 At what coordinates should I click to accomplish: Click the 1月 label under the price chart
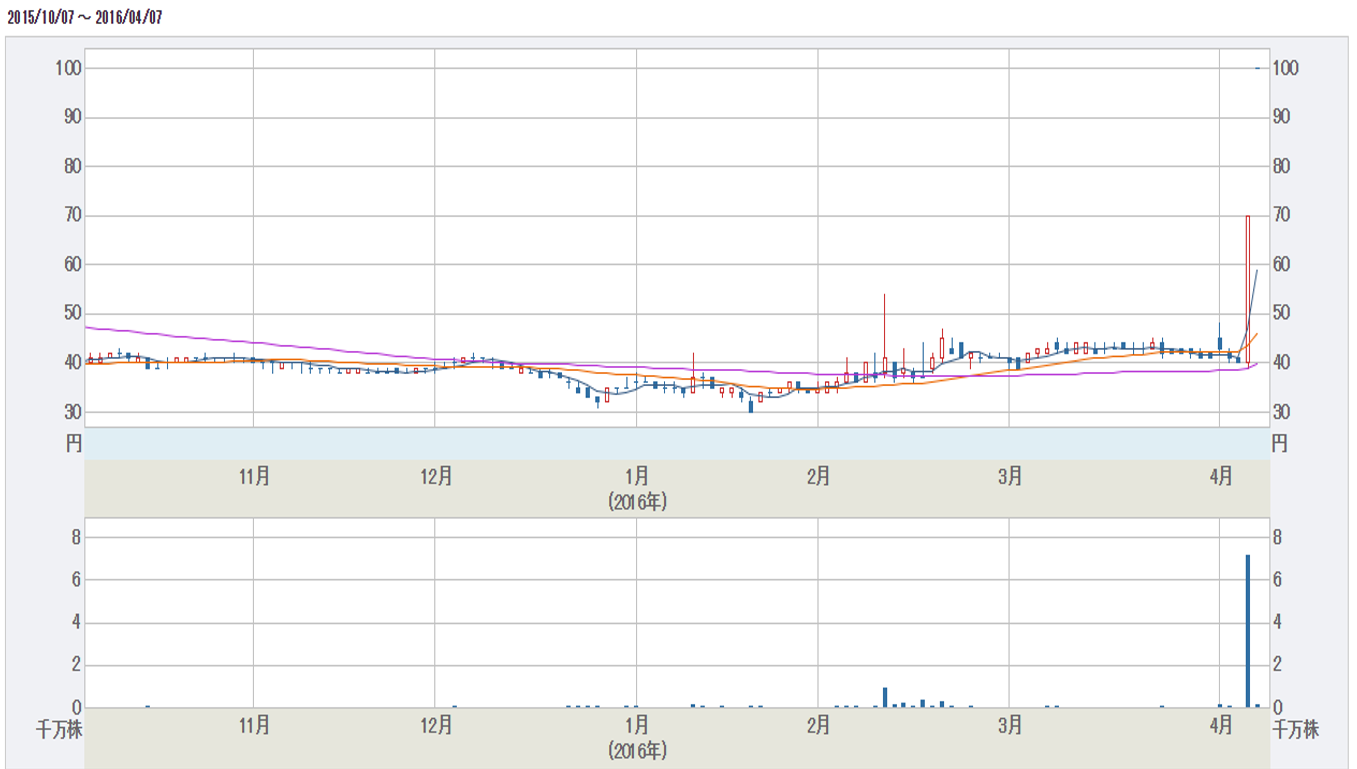(x=637, y=477)
